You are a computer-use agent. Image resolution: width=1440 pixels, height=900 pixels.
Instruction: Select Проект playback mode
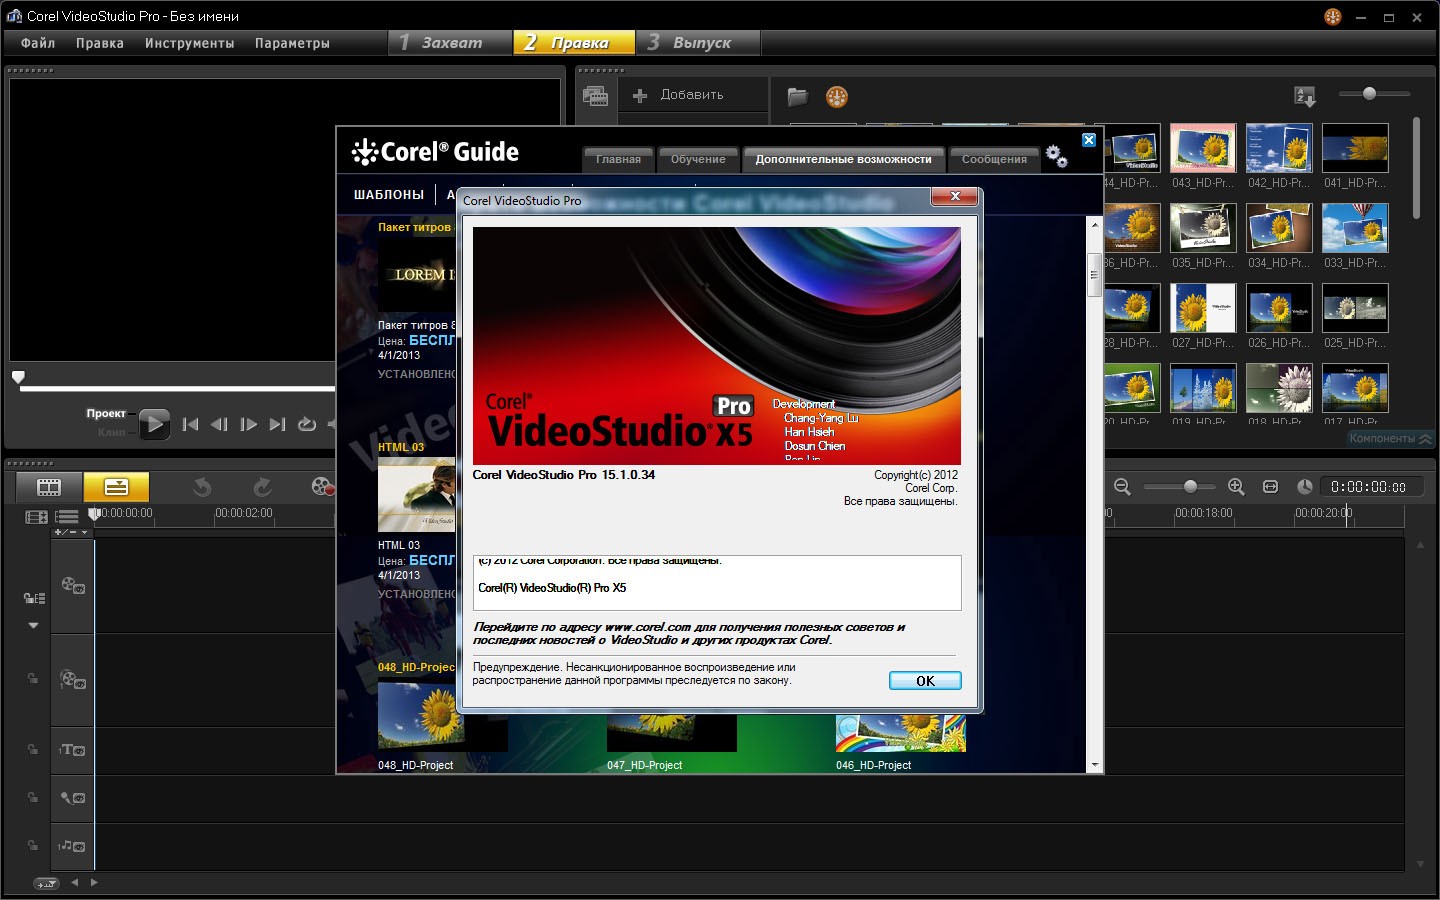[106, 413]
